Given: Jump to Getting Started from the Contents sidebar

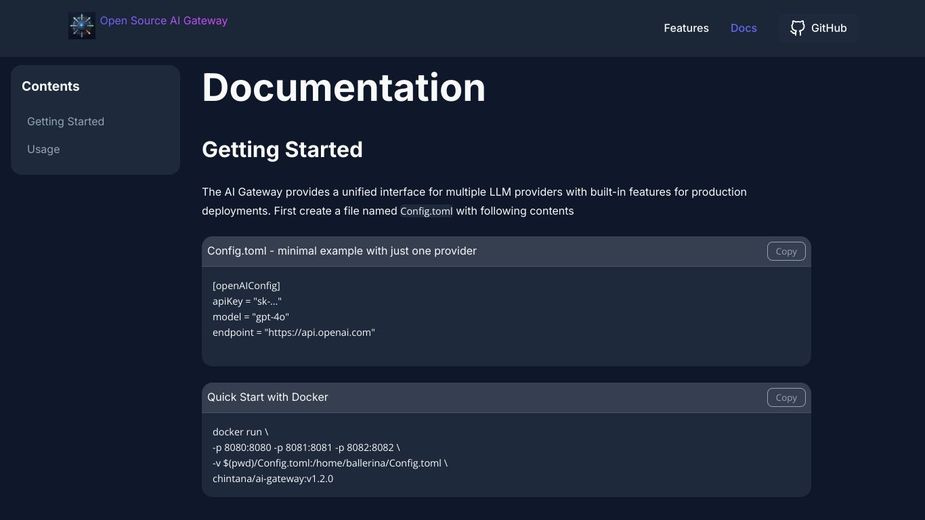Looking at the screenshot, I should click(66, 122).
